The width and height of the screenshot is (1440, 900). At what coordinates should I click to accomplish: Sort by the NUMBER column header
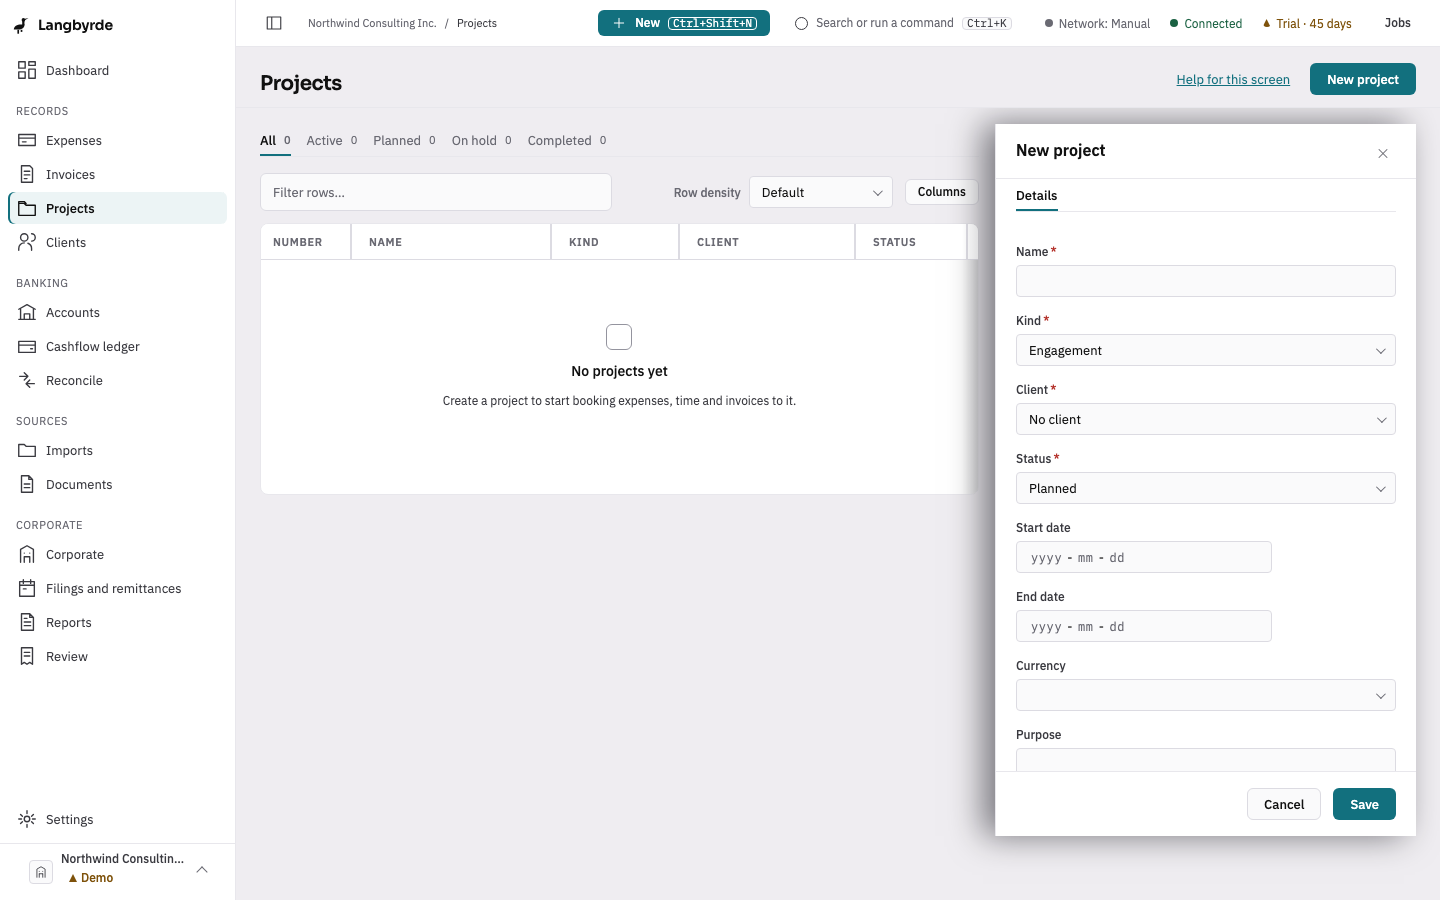click(306, 242)
